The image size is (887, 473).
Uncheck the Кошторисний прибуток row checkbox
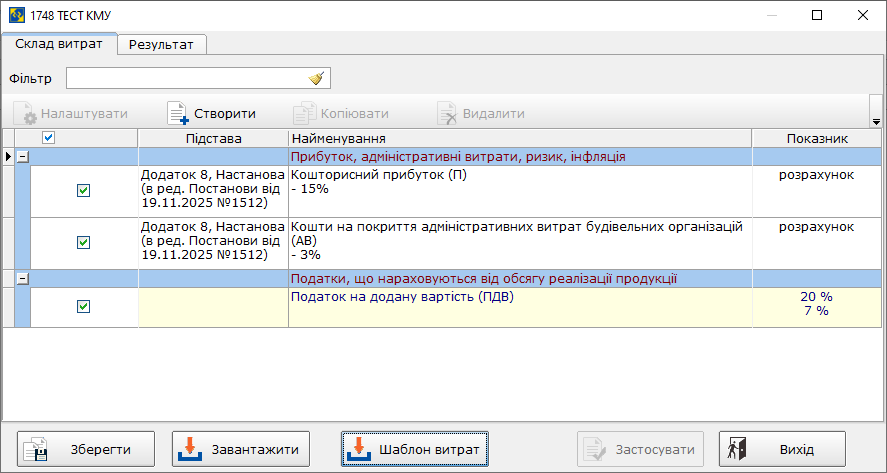point(84,191)
